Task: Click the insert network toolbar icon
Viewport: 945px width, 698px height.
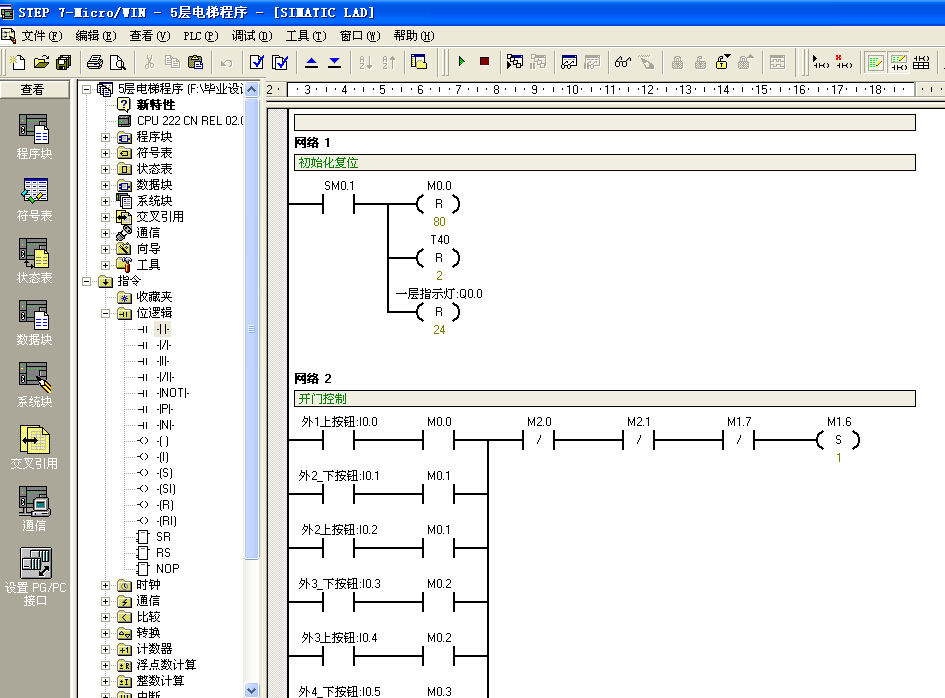Action: pyautogui.click(x=821, y=62)
